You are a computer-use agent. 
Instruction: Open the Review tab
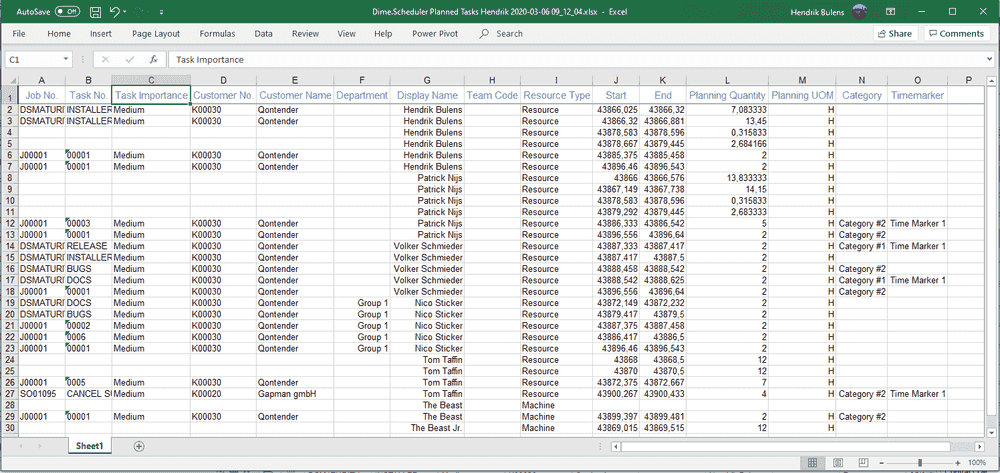point(305,34)
